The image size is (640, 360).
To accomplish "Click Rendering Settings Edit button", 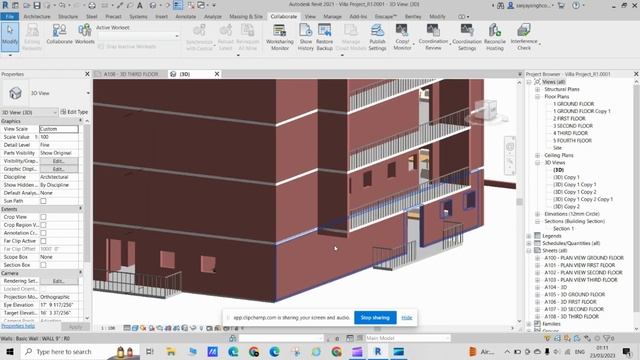I will click(59, 281).
